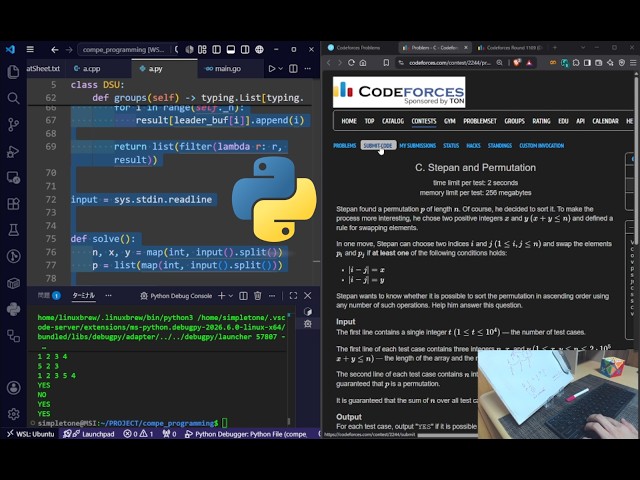Viewport: 640px width, 480px height.
Task: Split the terminal in the panel
Action: 243,296
